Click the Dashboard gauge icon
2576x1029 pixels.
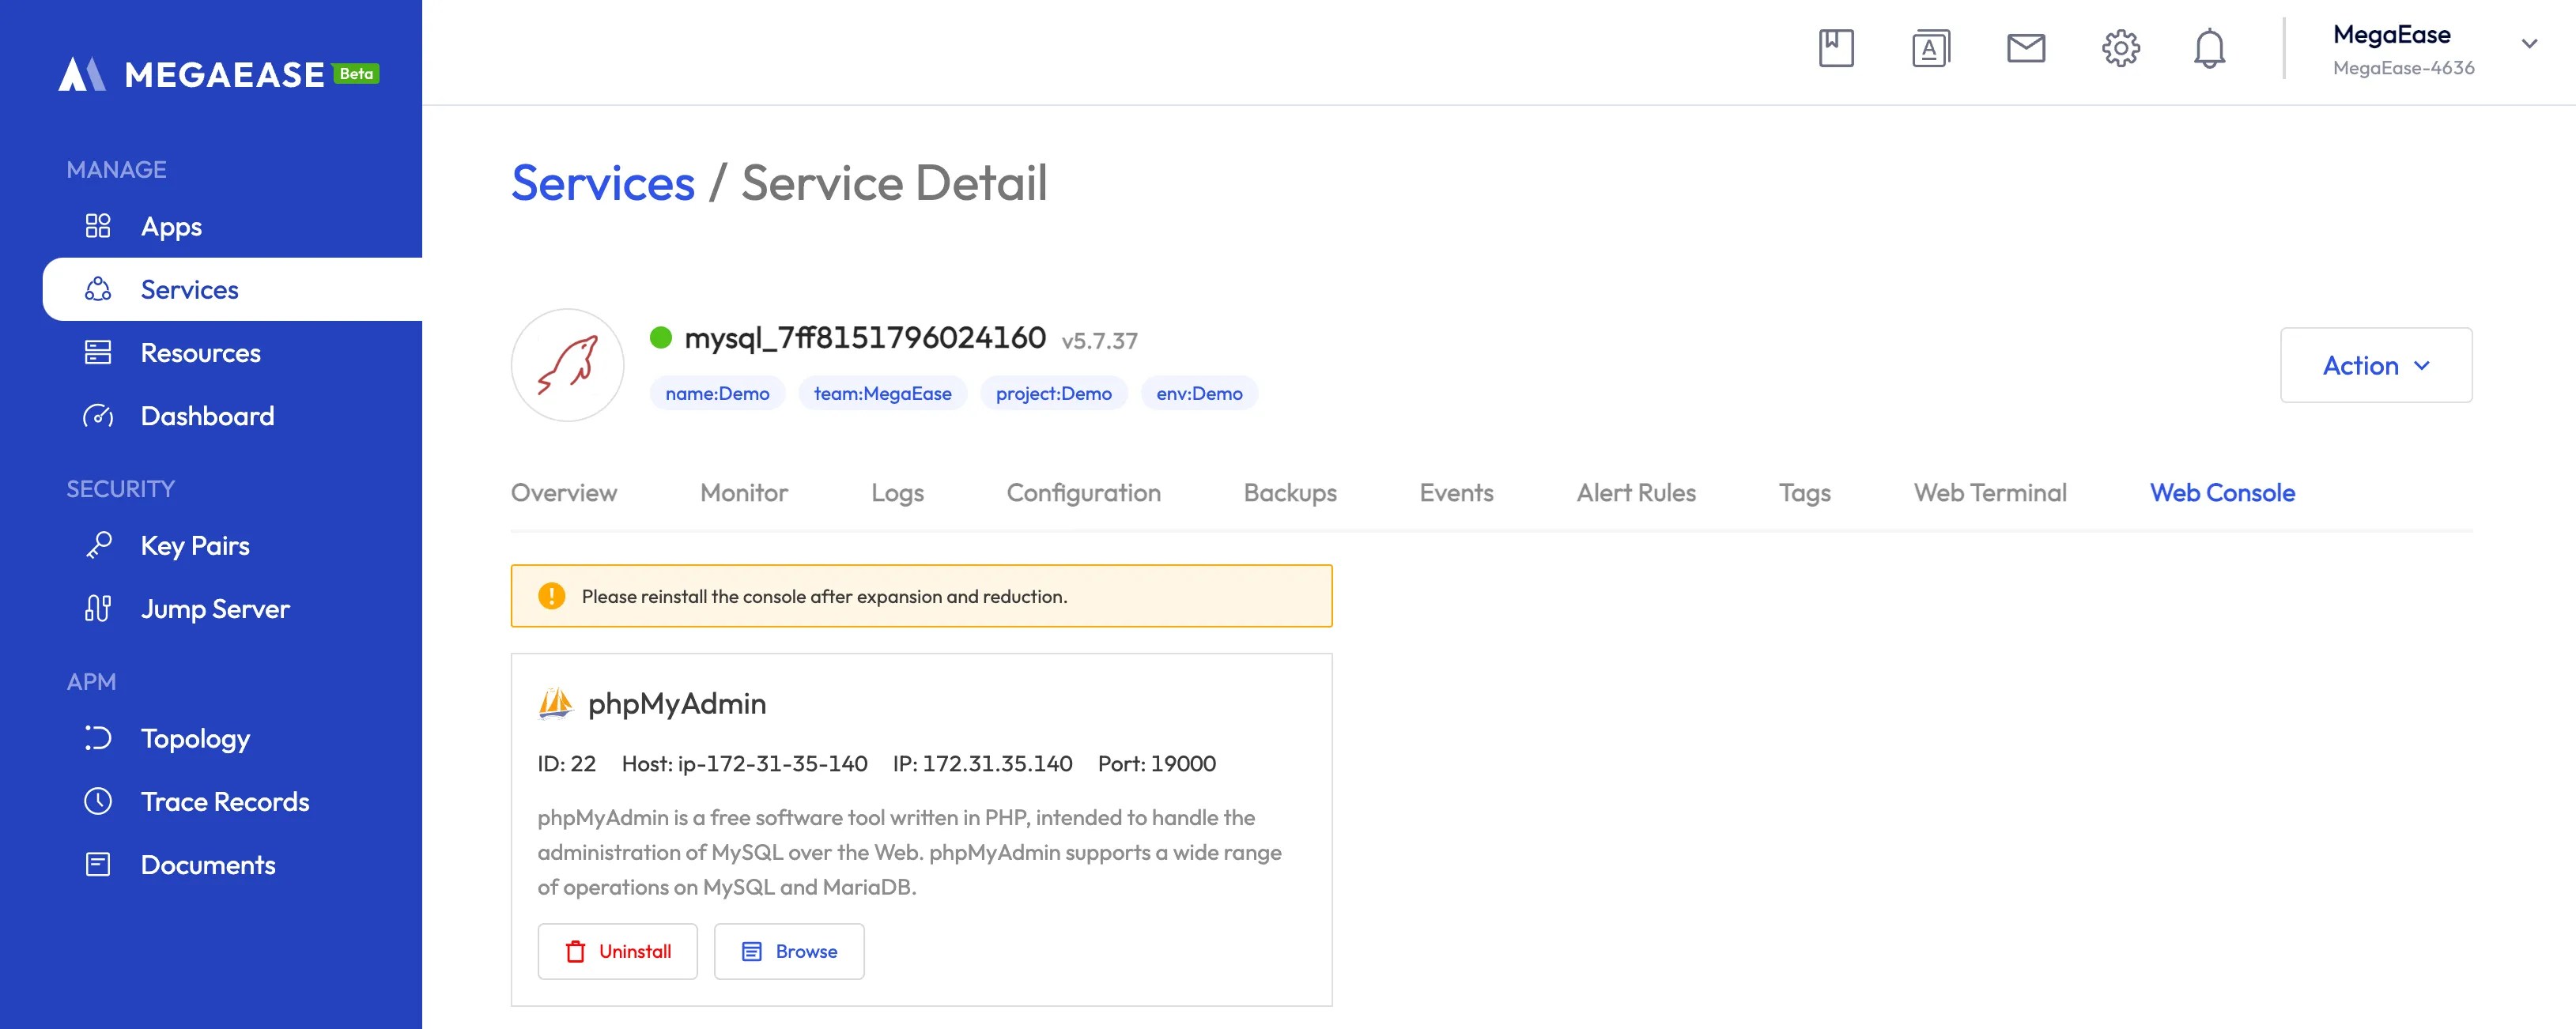click(x=98, y=415)
